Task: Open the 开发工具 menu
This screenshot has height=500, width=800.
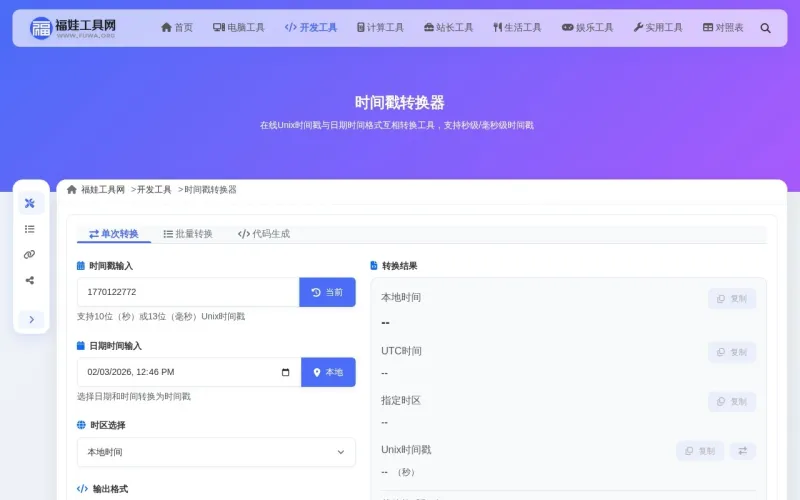Action: (x=311, y=28)
